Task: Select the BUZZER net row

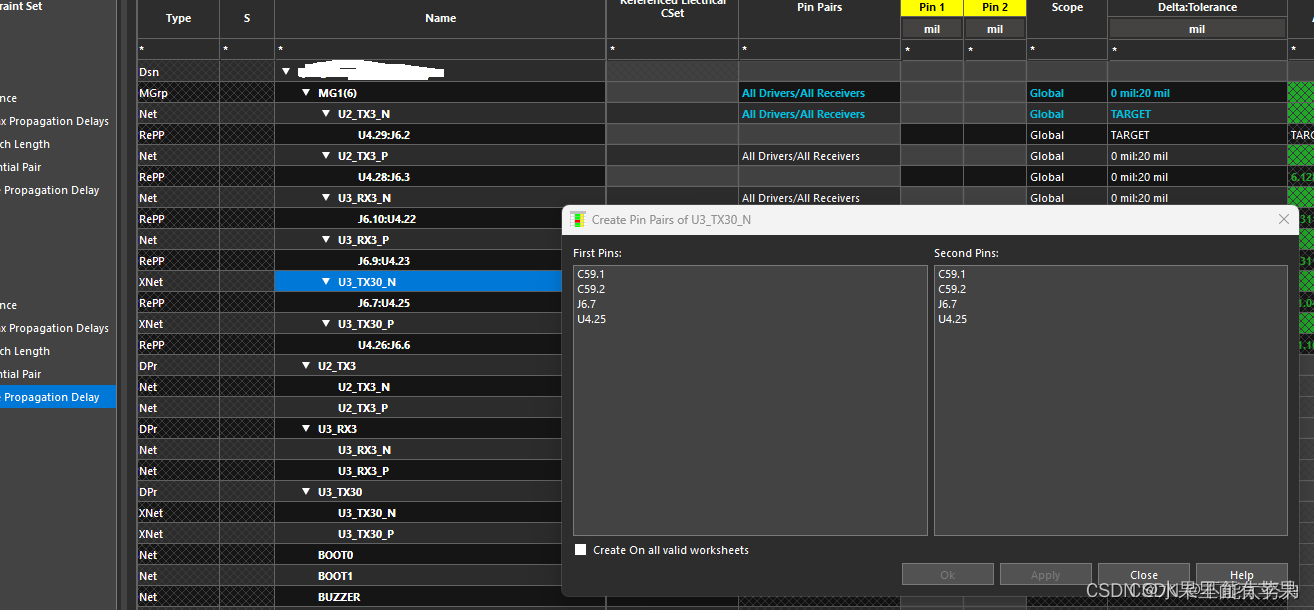Action: pyautogui.click(x=339, y=597)
